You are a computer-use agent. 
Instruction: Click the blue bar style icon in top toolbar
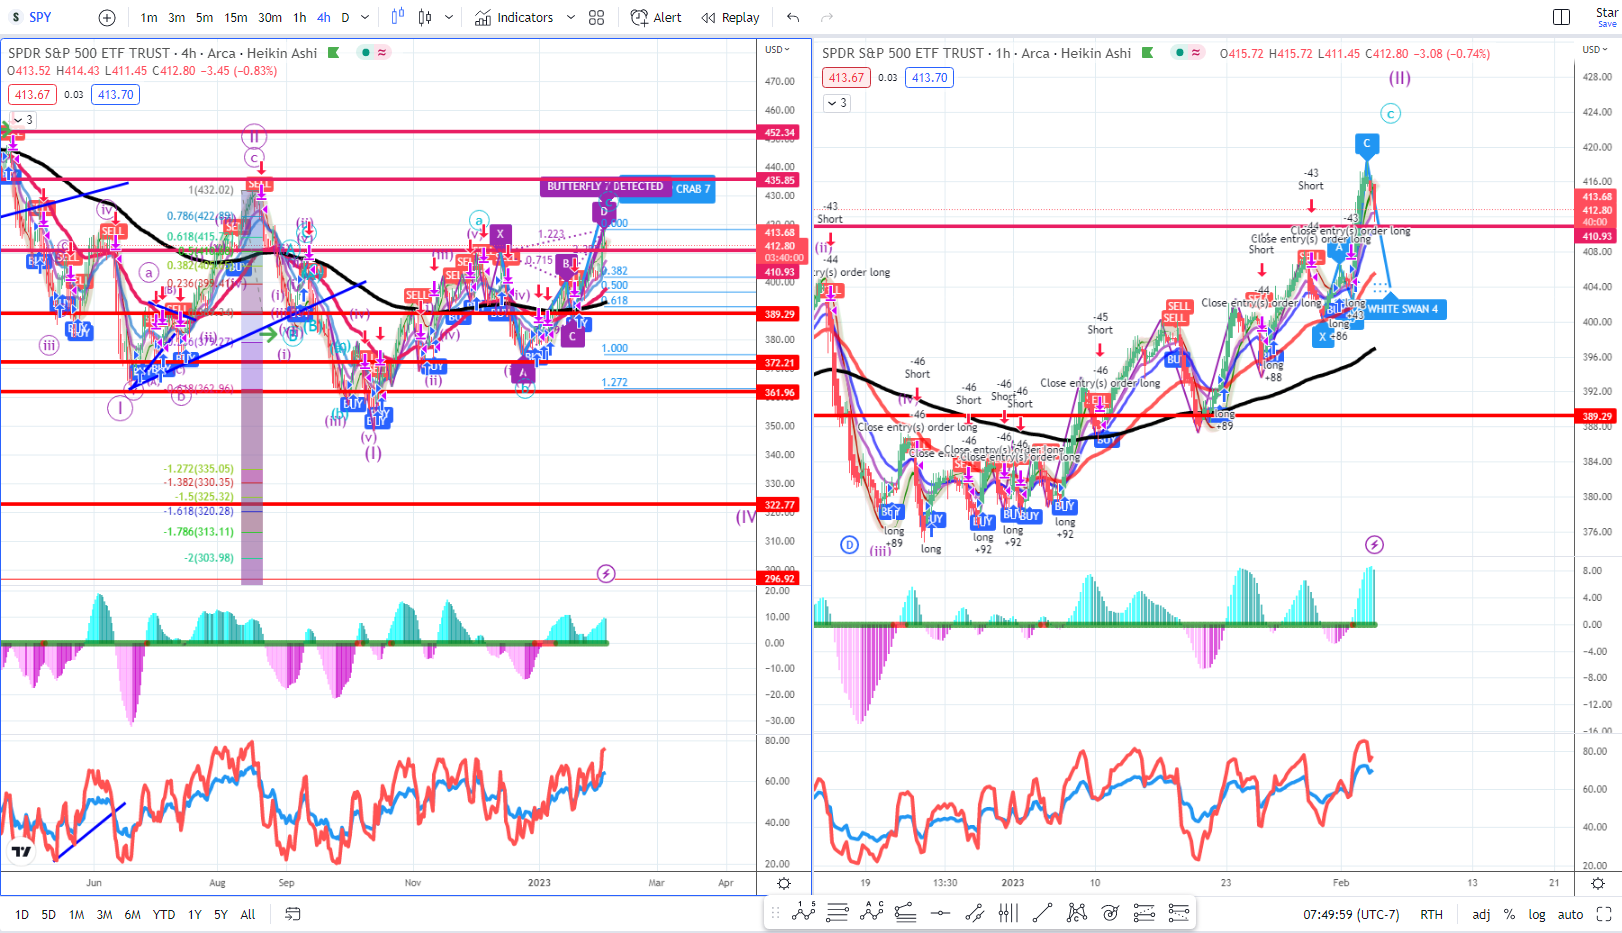click(398, 17)
